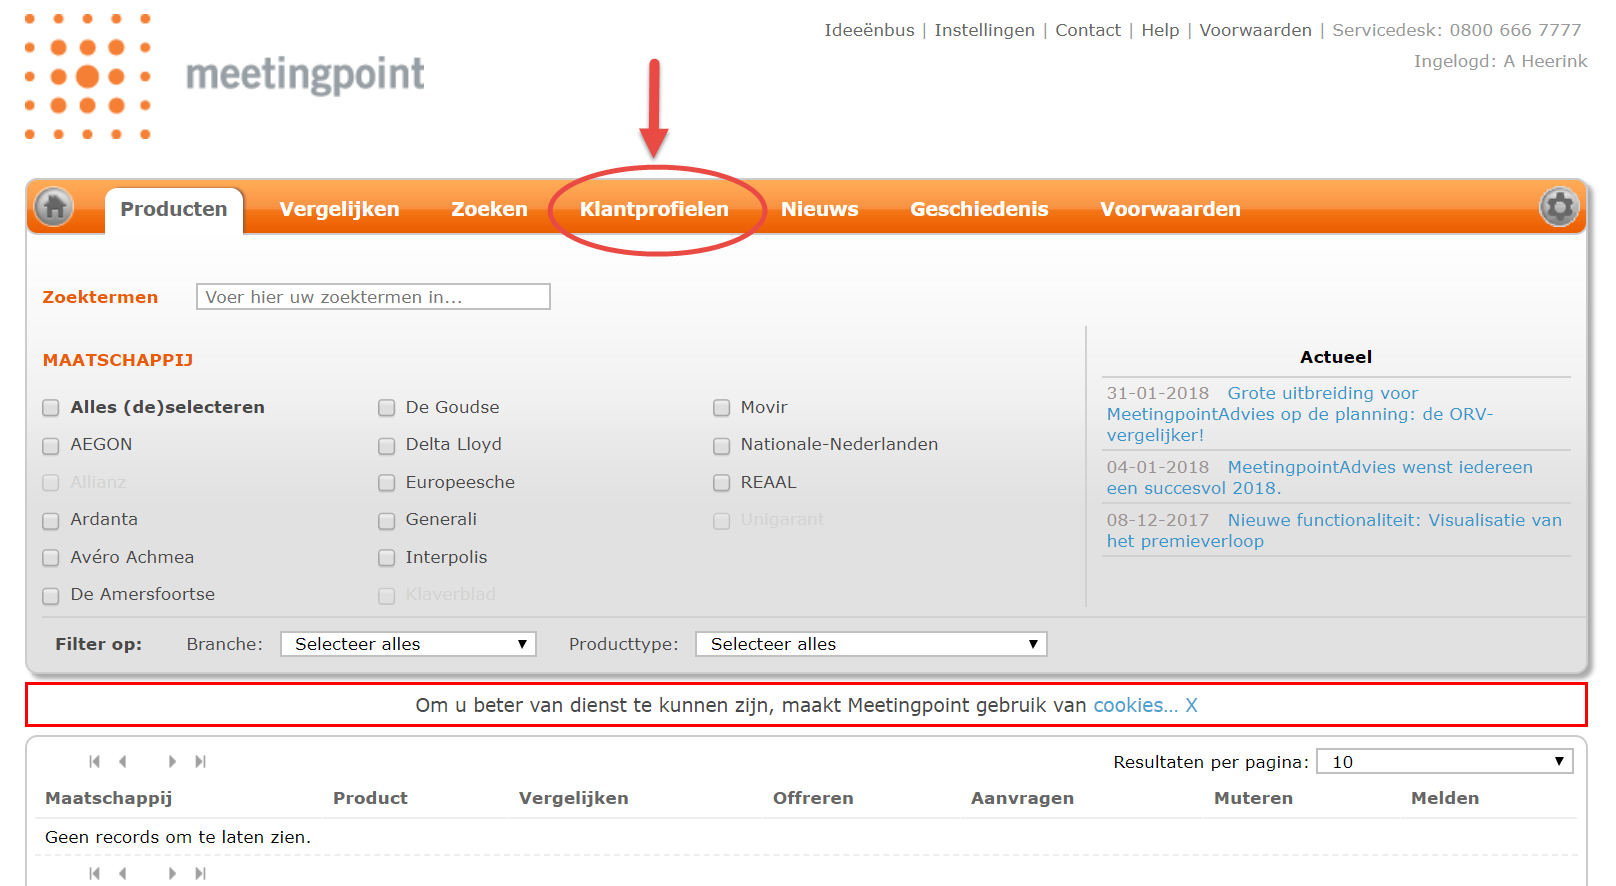Toggle Alles (de)selecteren checkbox
The image size is (1616, 886).
point(51,408)
